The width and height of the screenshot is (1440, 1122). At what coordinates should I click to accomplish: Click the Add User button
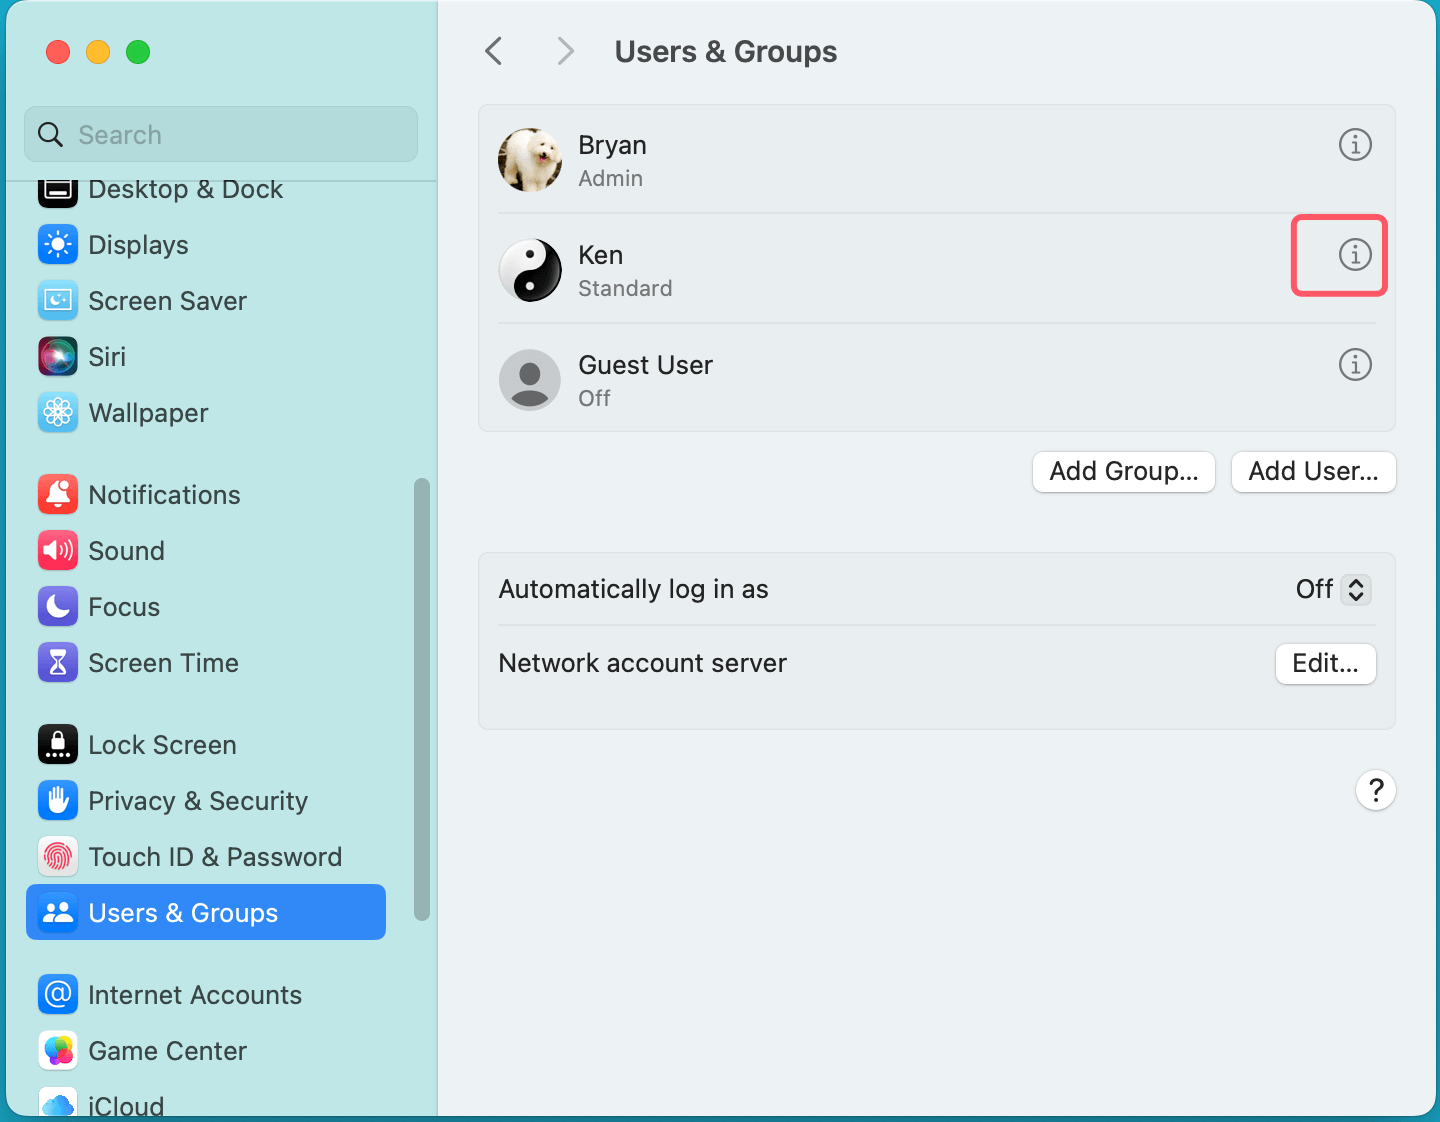tap(1313, 471)
